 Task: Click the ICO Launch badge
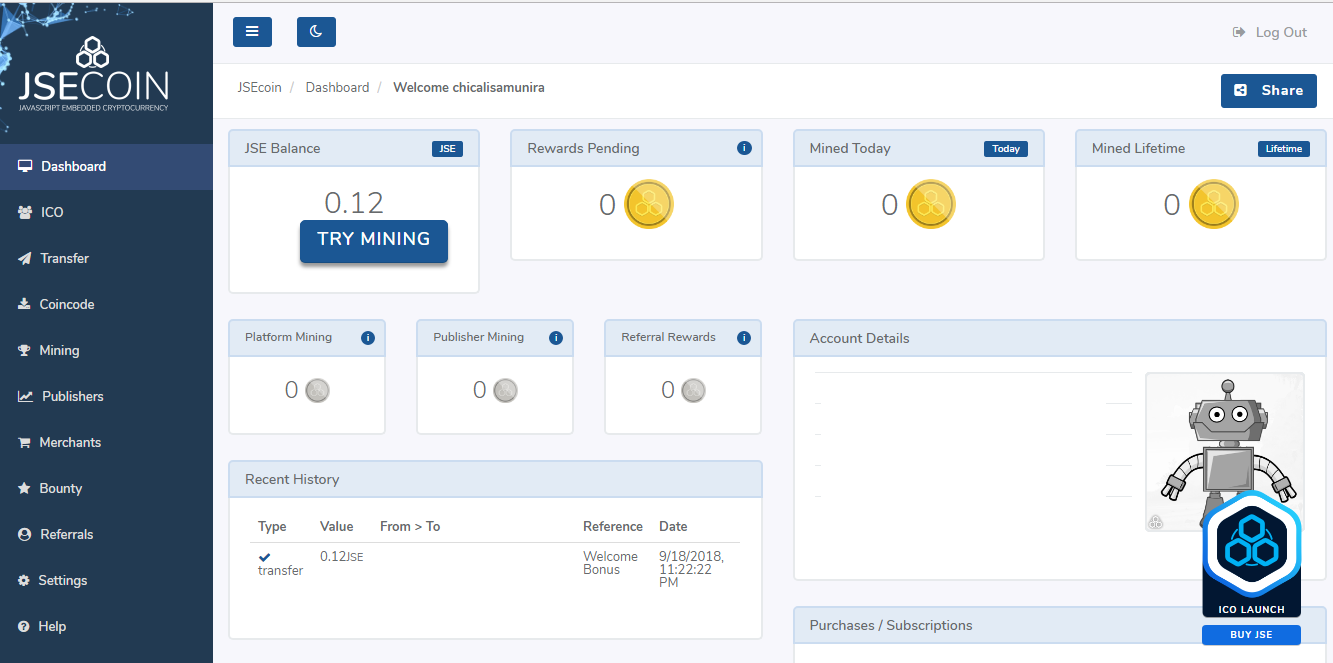point(1251,556)
